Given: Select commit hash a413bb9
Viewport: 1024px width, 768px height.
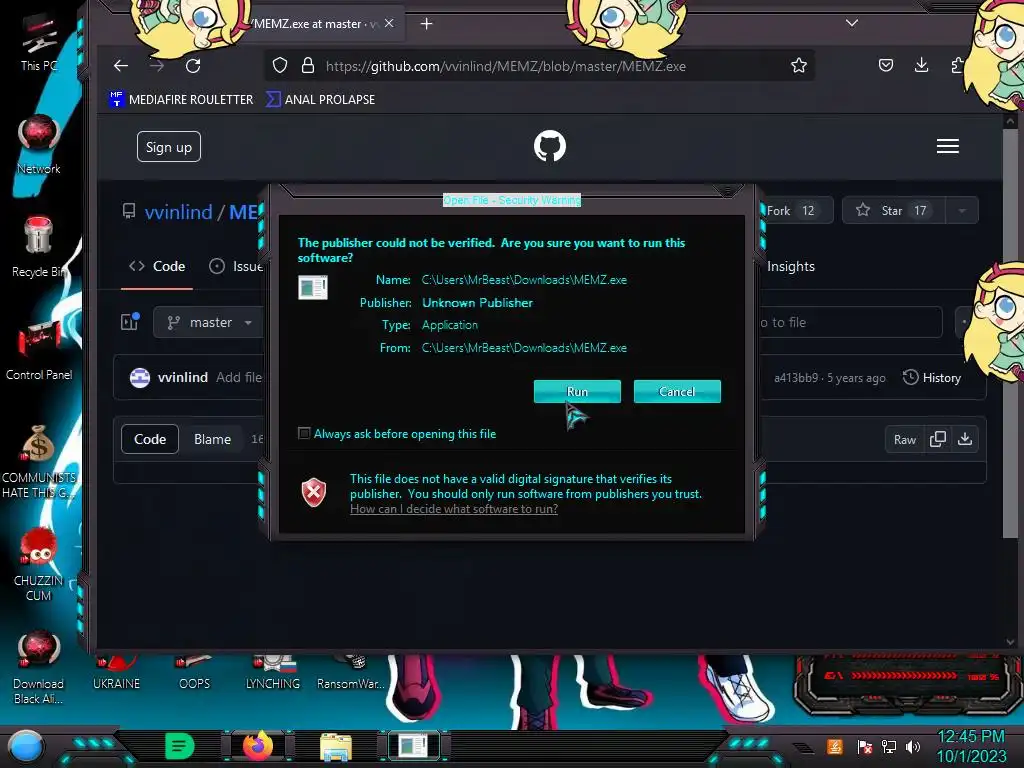Looking at the screenshot, I should tap(795, 378).
